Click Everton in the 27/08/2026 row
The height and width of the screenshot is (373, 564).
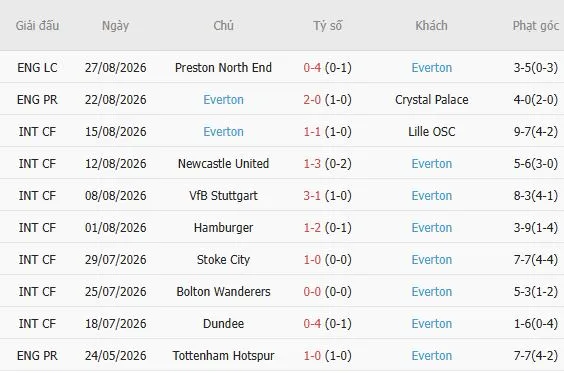432,68
